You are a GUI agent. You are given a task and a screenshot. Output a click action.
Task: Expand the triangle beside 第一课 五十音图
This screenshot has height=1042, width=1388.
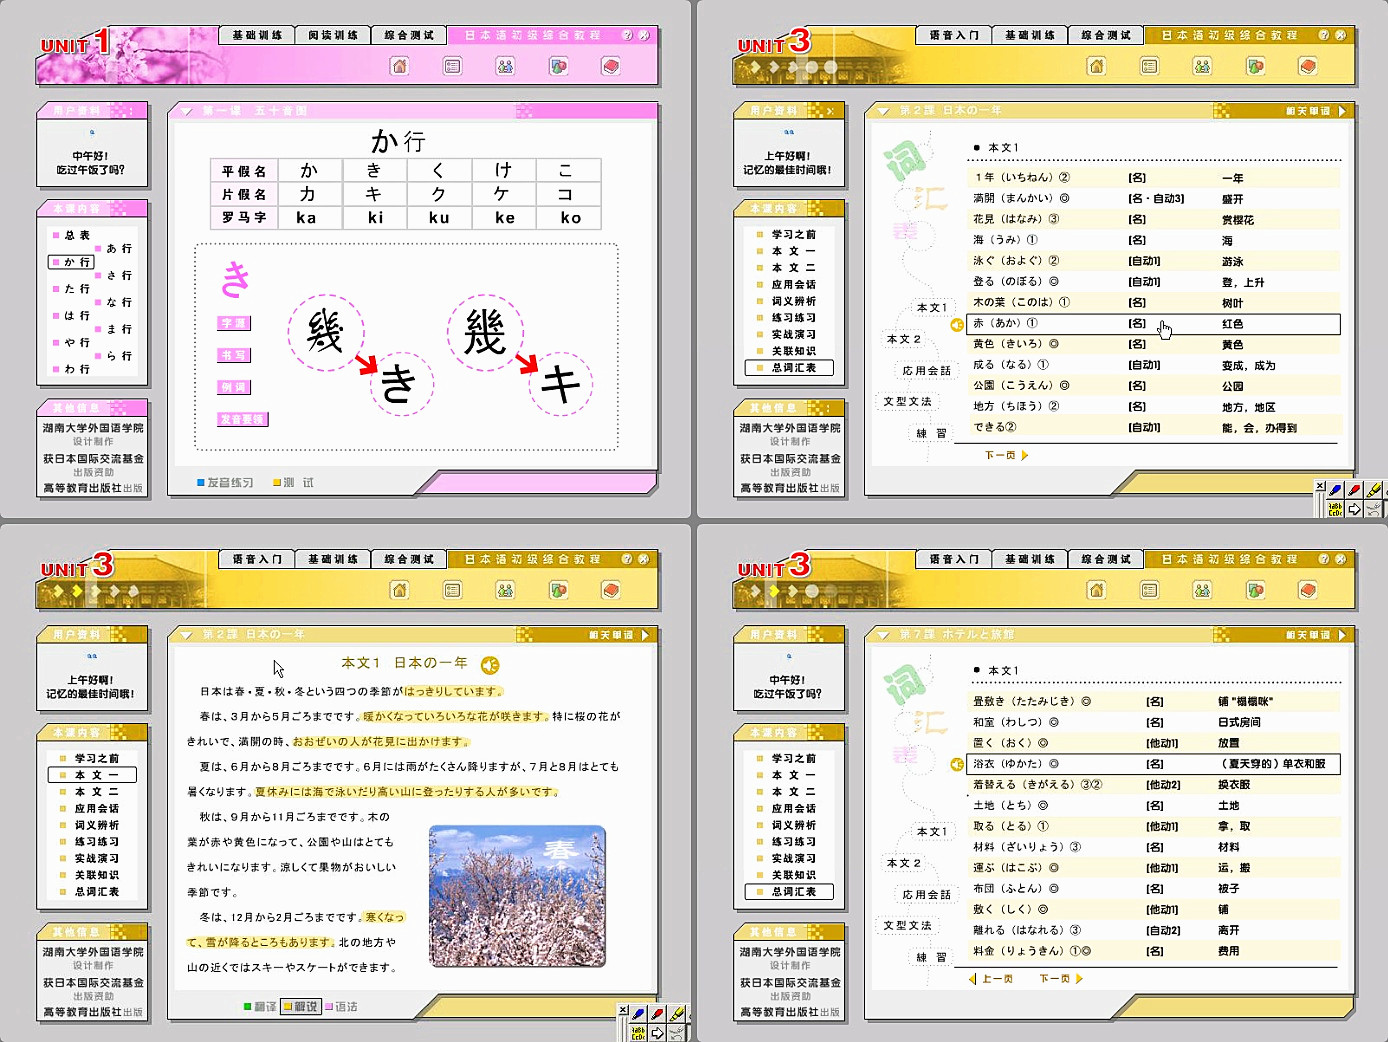click(x=186, y=111)
